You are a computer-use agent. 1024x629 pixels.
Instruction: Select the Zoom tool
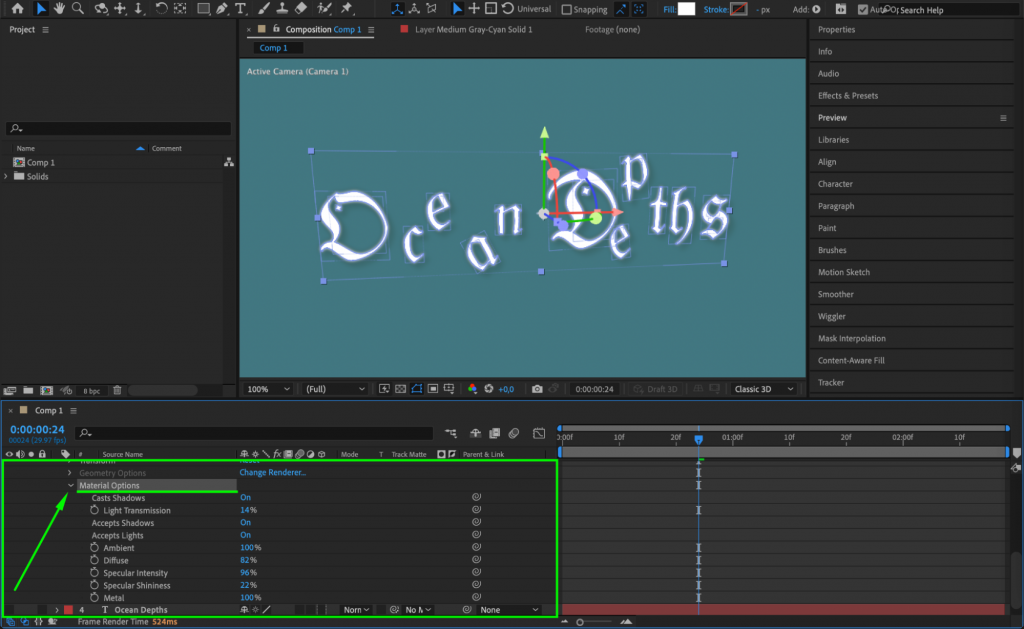point(76,9)
